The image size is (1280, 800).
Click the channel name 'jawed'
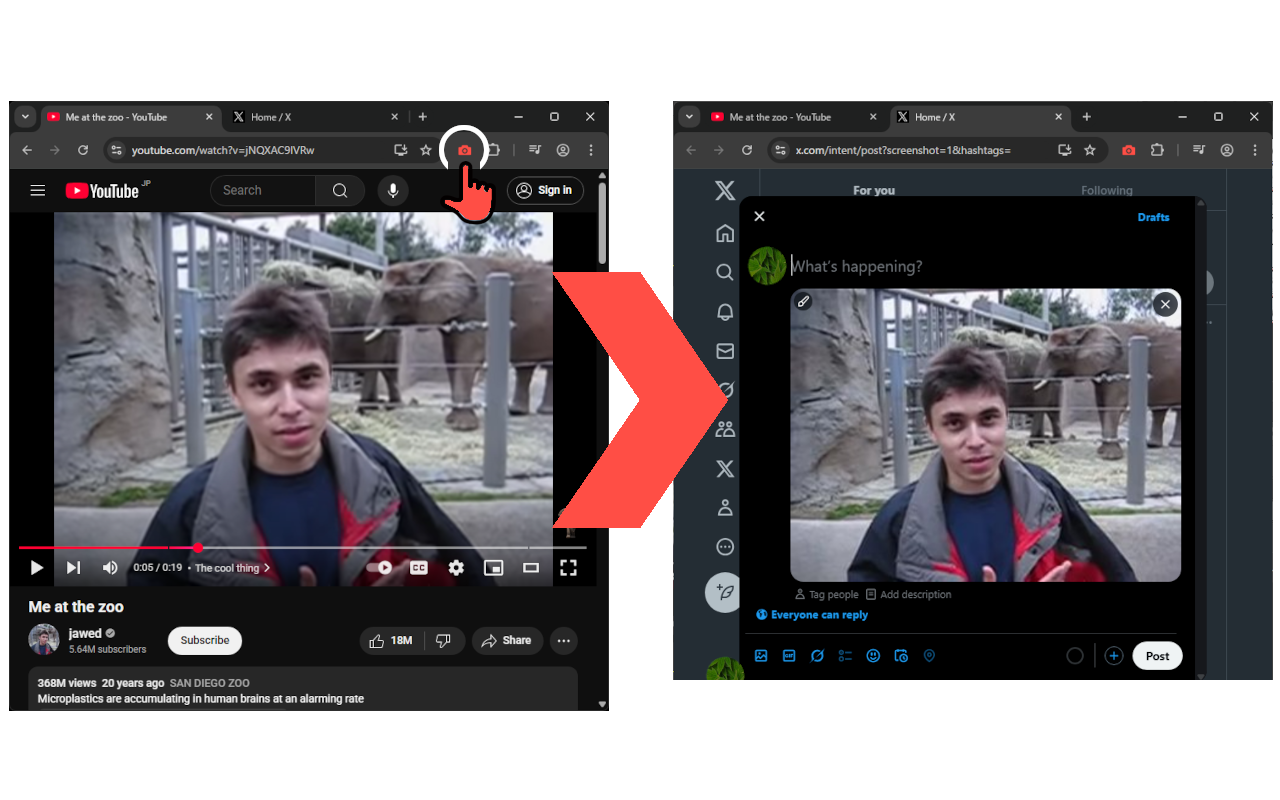pos(85,633)
